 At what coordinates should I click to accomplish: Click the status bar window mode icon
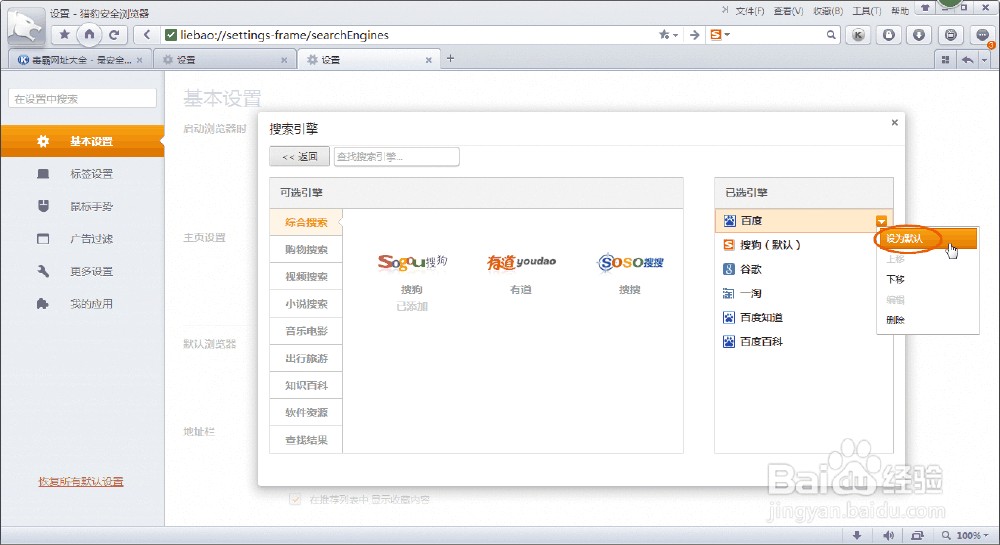click(x=917, y=535)
